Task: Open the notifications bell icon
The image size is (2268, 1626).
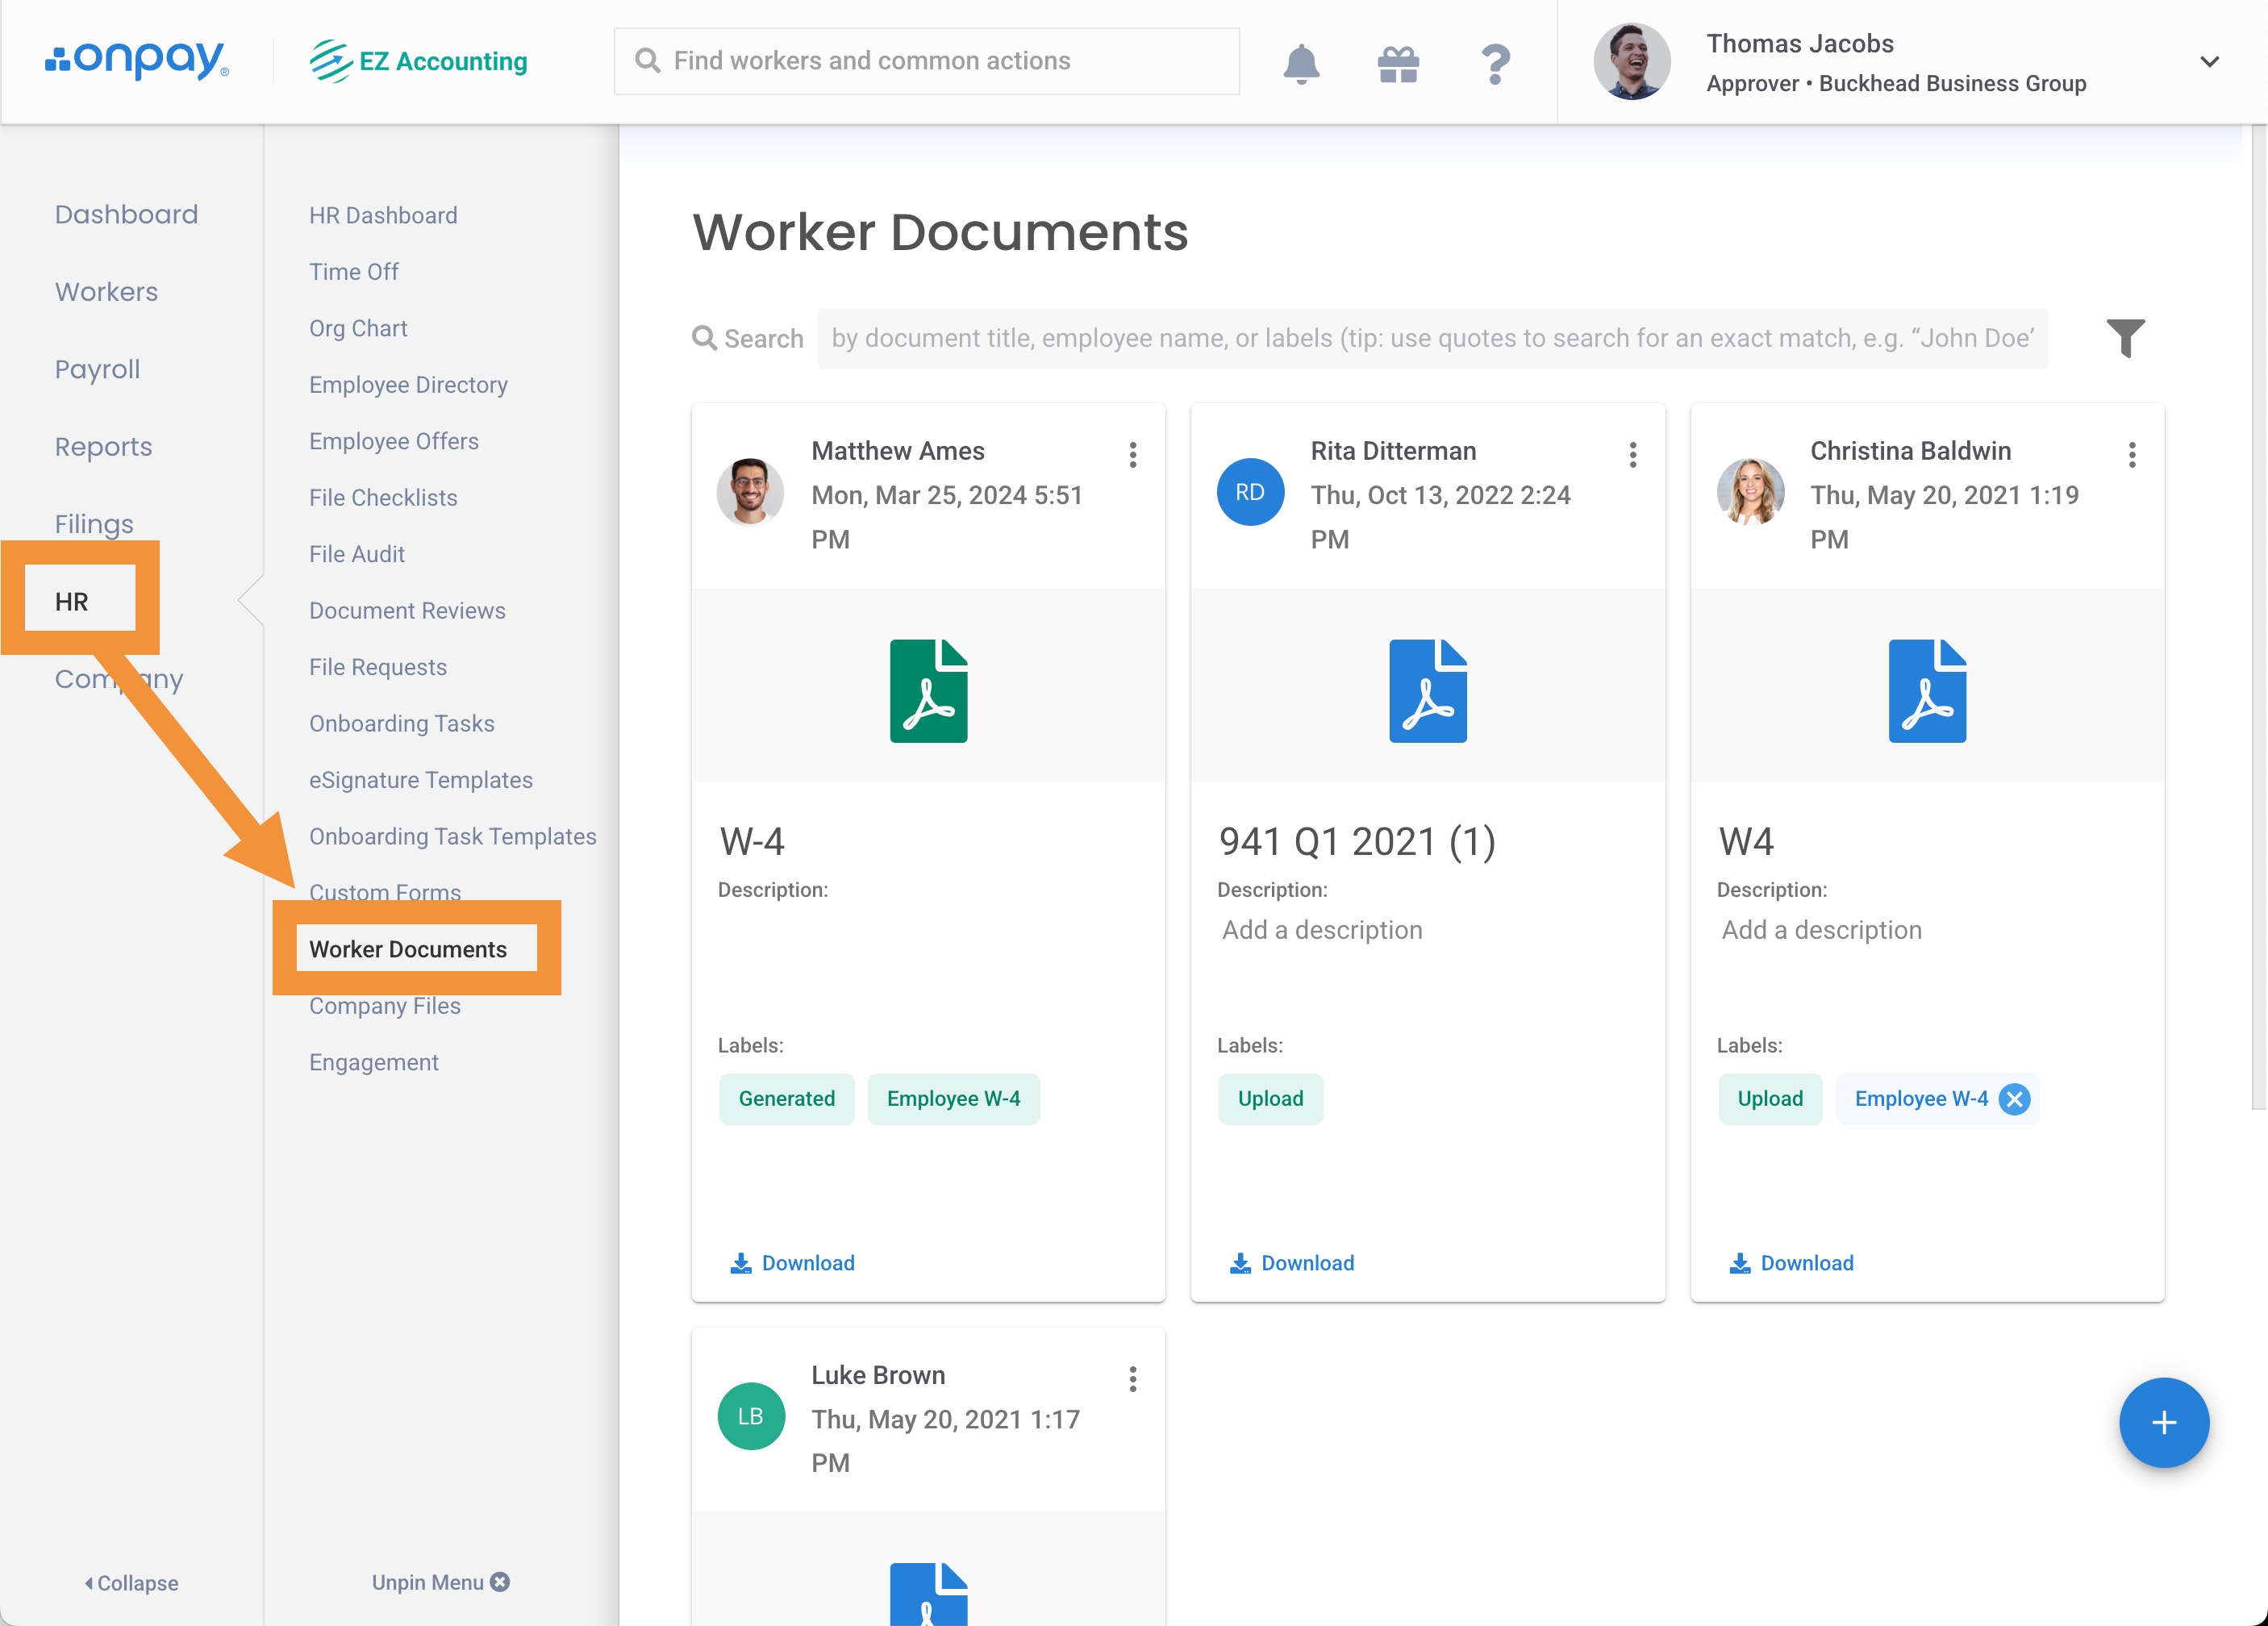Action: [x=1301, y=63]
